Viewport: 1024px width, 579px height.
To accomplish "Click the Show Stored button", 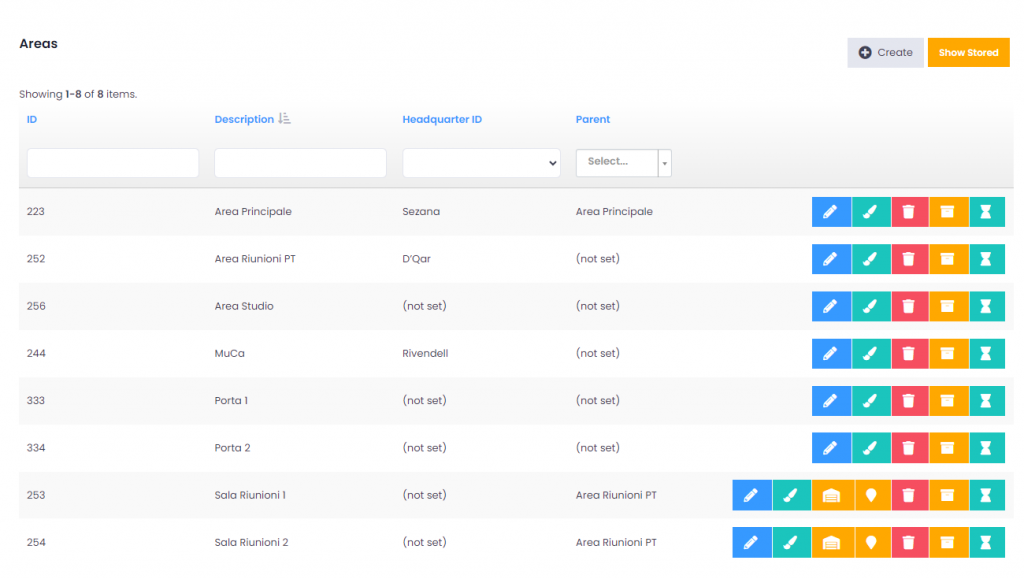I will pos(968,53).
